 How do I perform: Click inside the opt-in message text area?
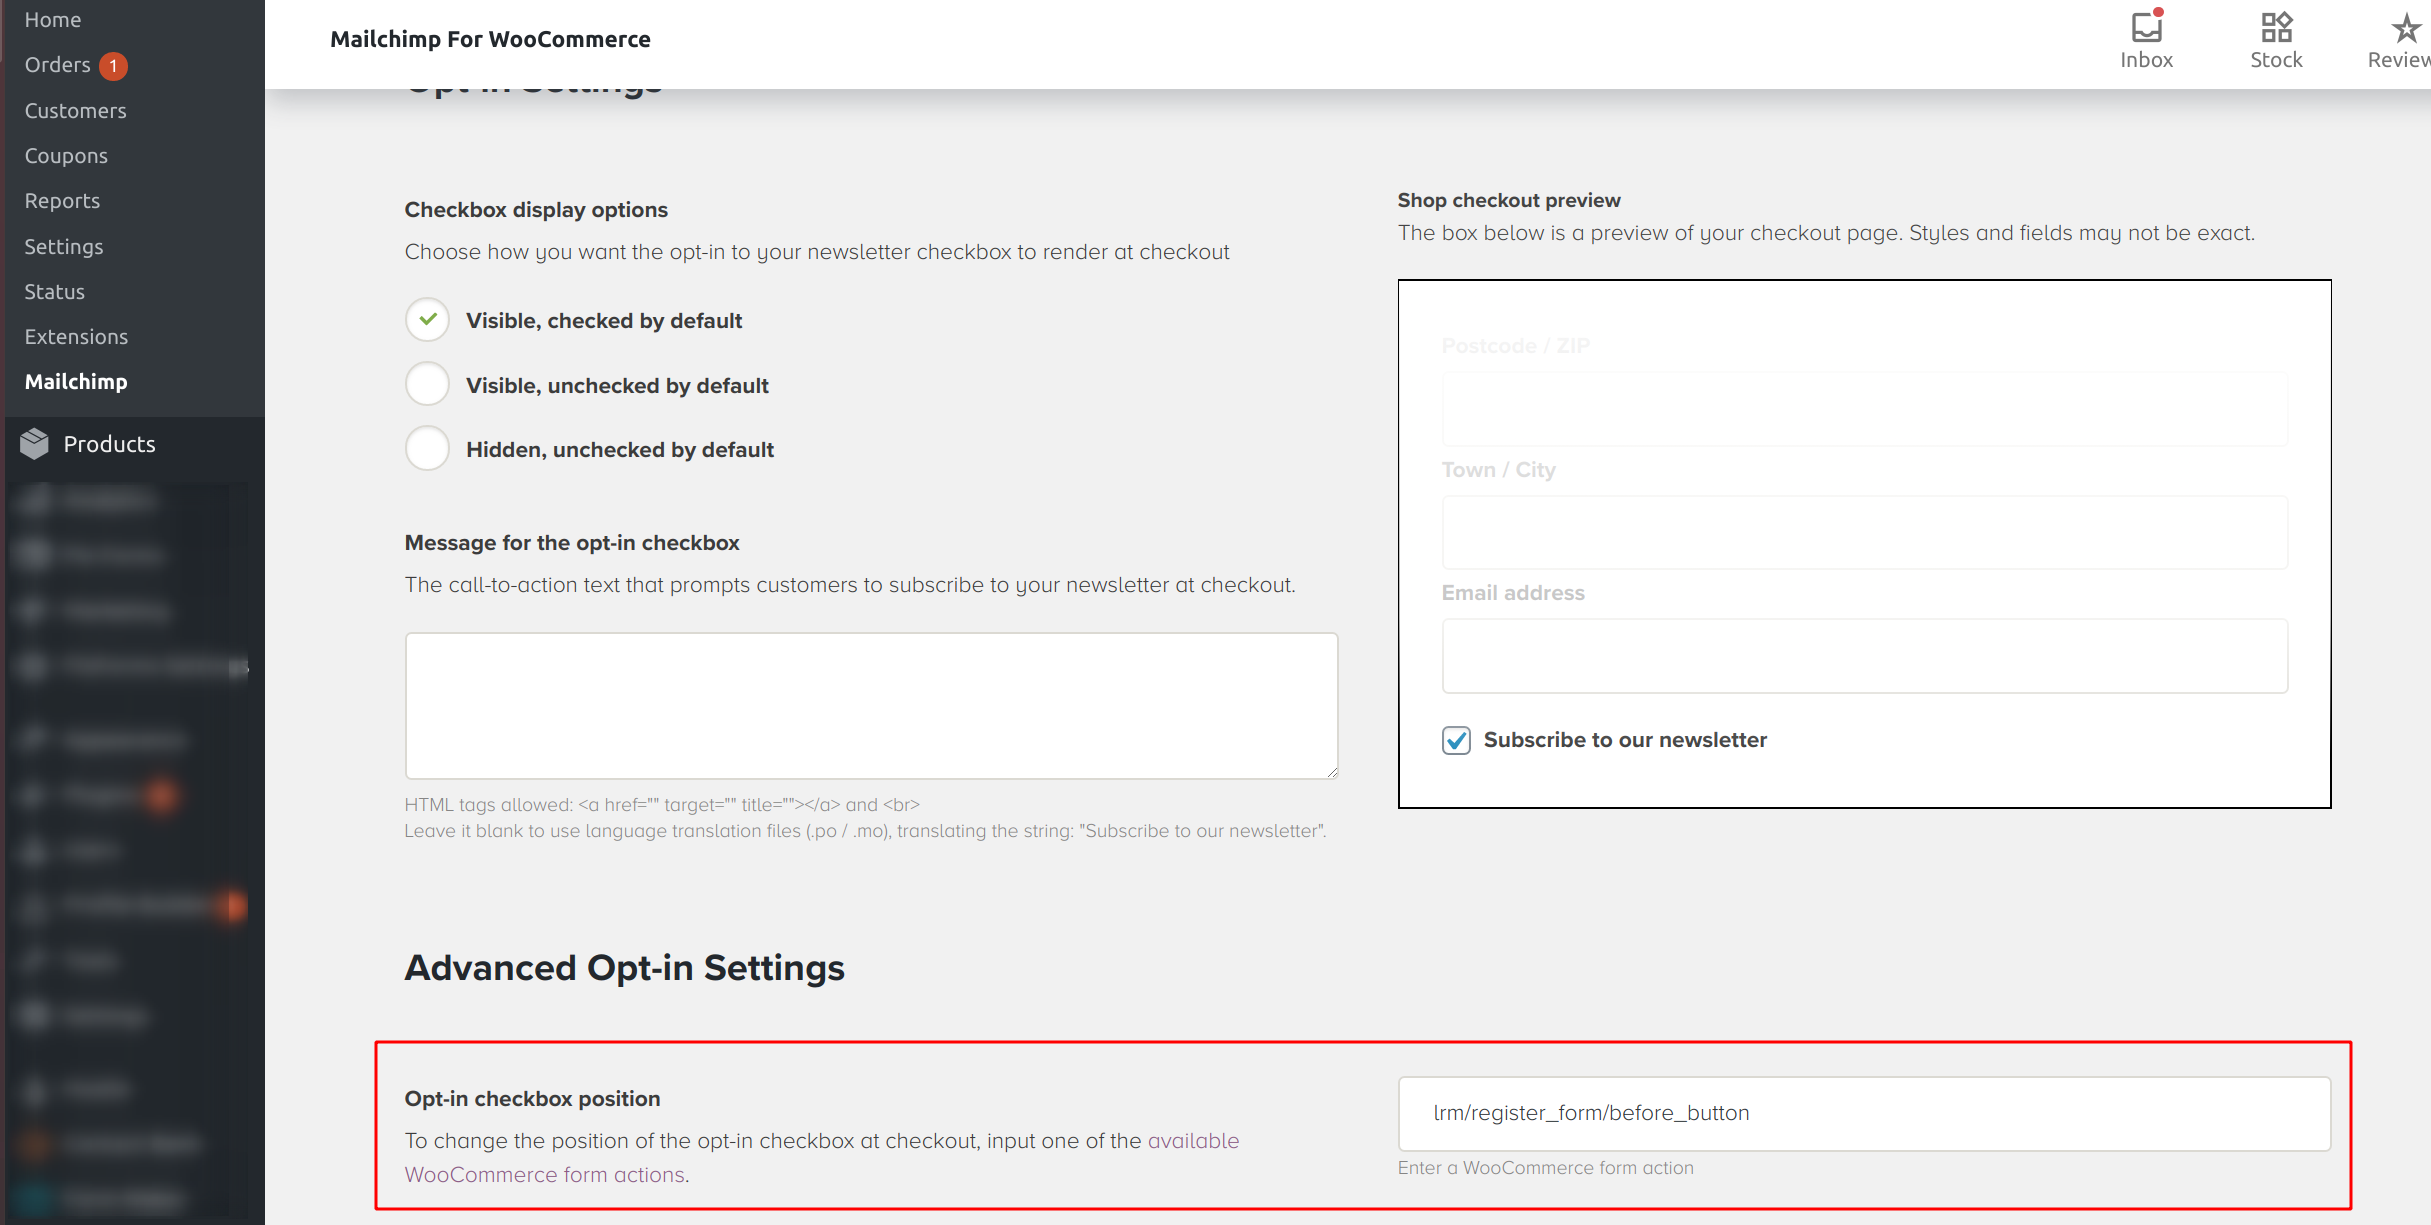pos(870,705)
